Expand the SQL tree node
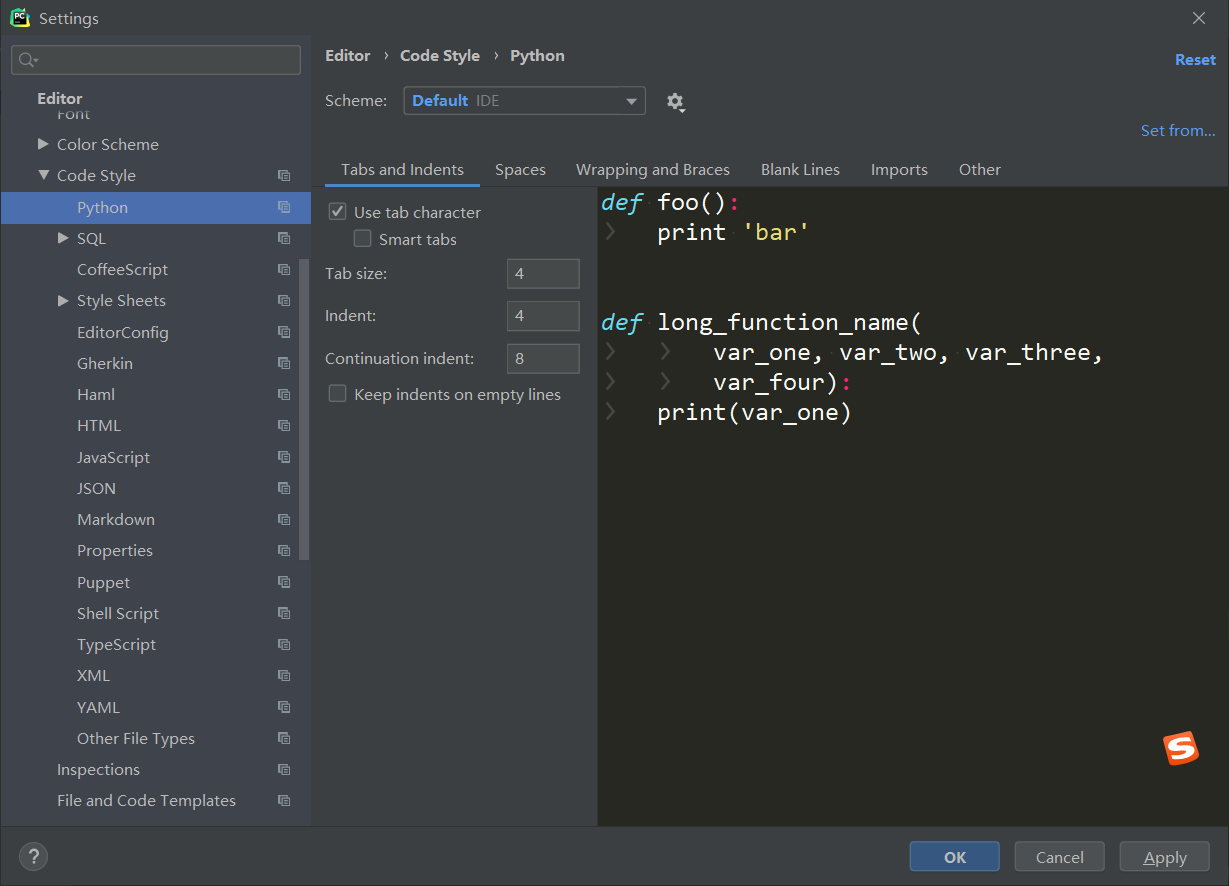The height and width of the screenshot is (886, 1229). coord(63,238)
